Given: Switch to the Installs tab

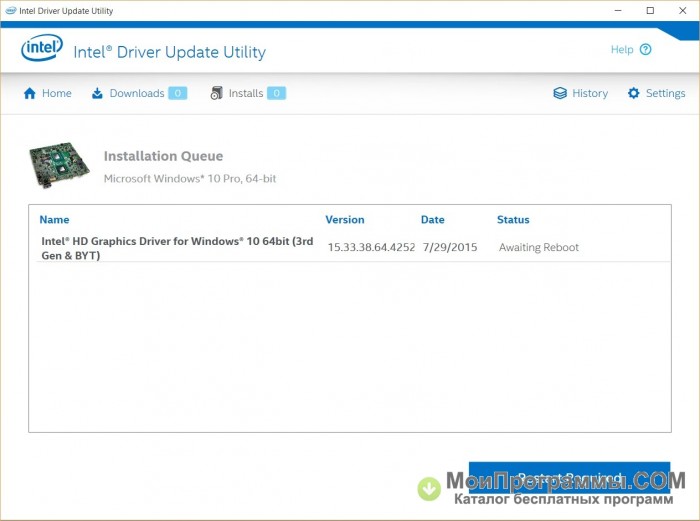Looking at the screenshot, I should [248, 93].
